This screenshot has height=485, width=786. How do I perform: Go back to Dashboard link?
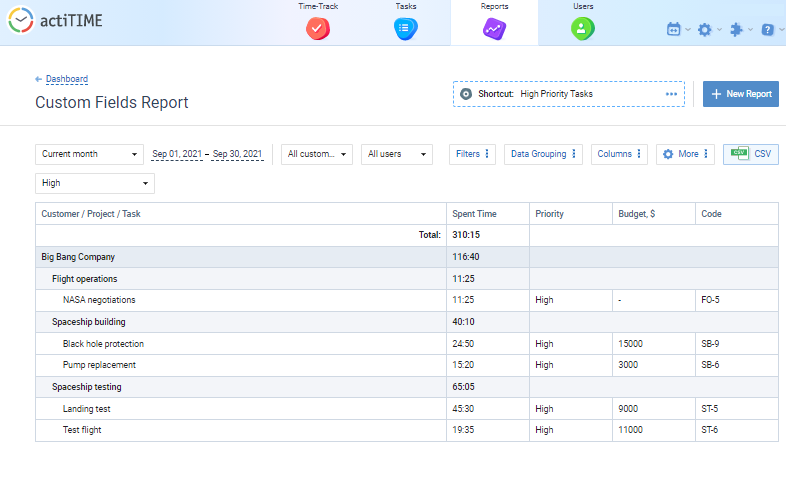[x=67, y=79]
